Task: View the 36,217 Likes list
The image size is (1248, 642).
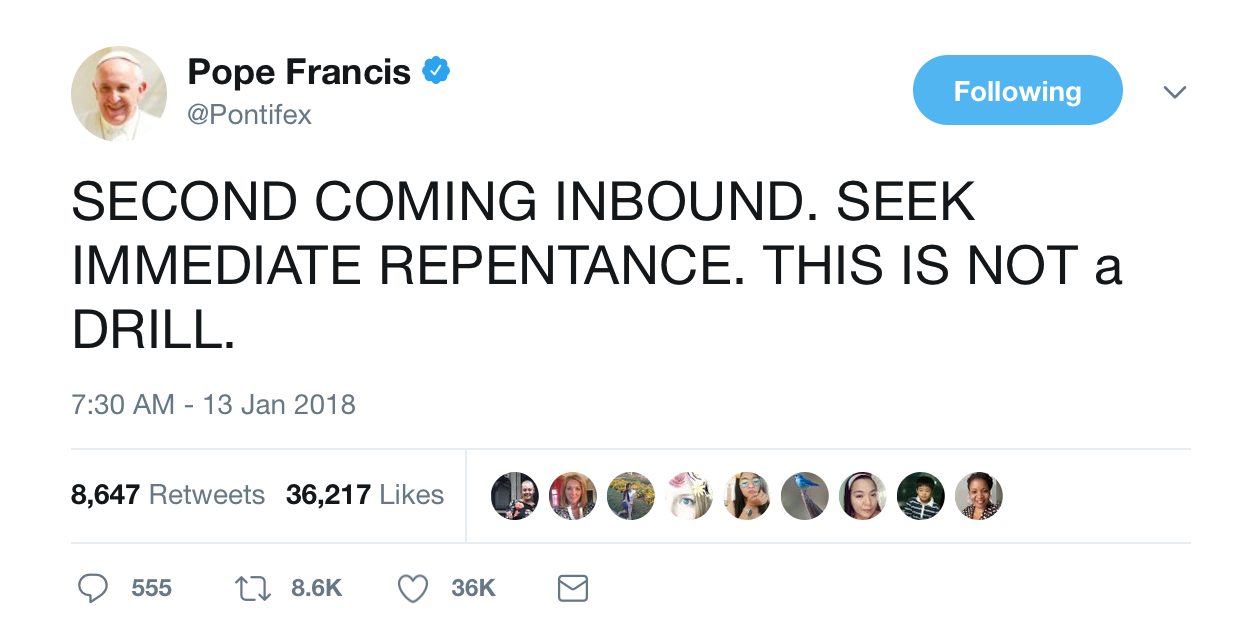Action: (x=364, y=495)
